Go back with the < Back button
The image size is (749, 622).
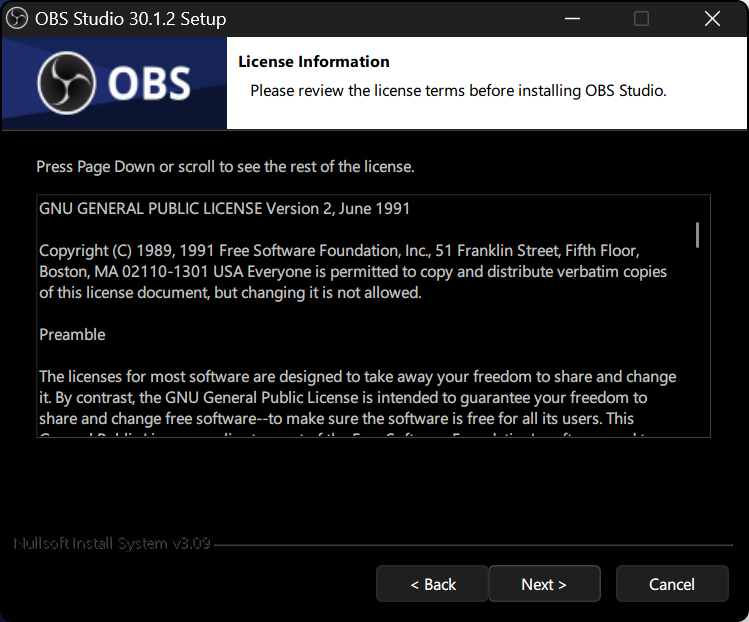pyautogui.click(x=432, y=584)
